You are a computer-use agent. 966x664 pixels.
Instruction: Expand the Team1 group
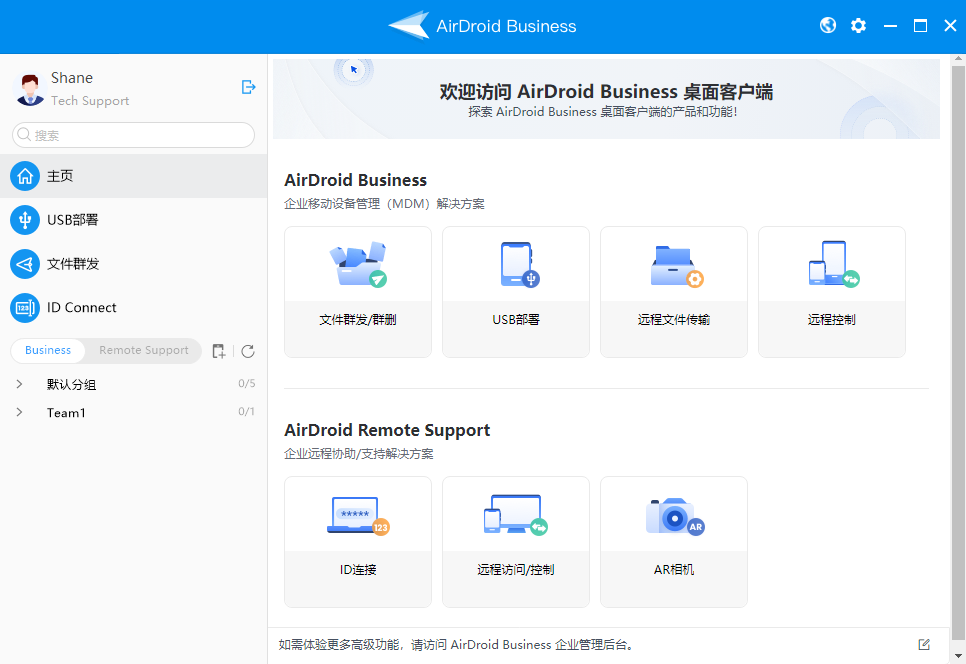[19, 412]
